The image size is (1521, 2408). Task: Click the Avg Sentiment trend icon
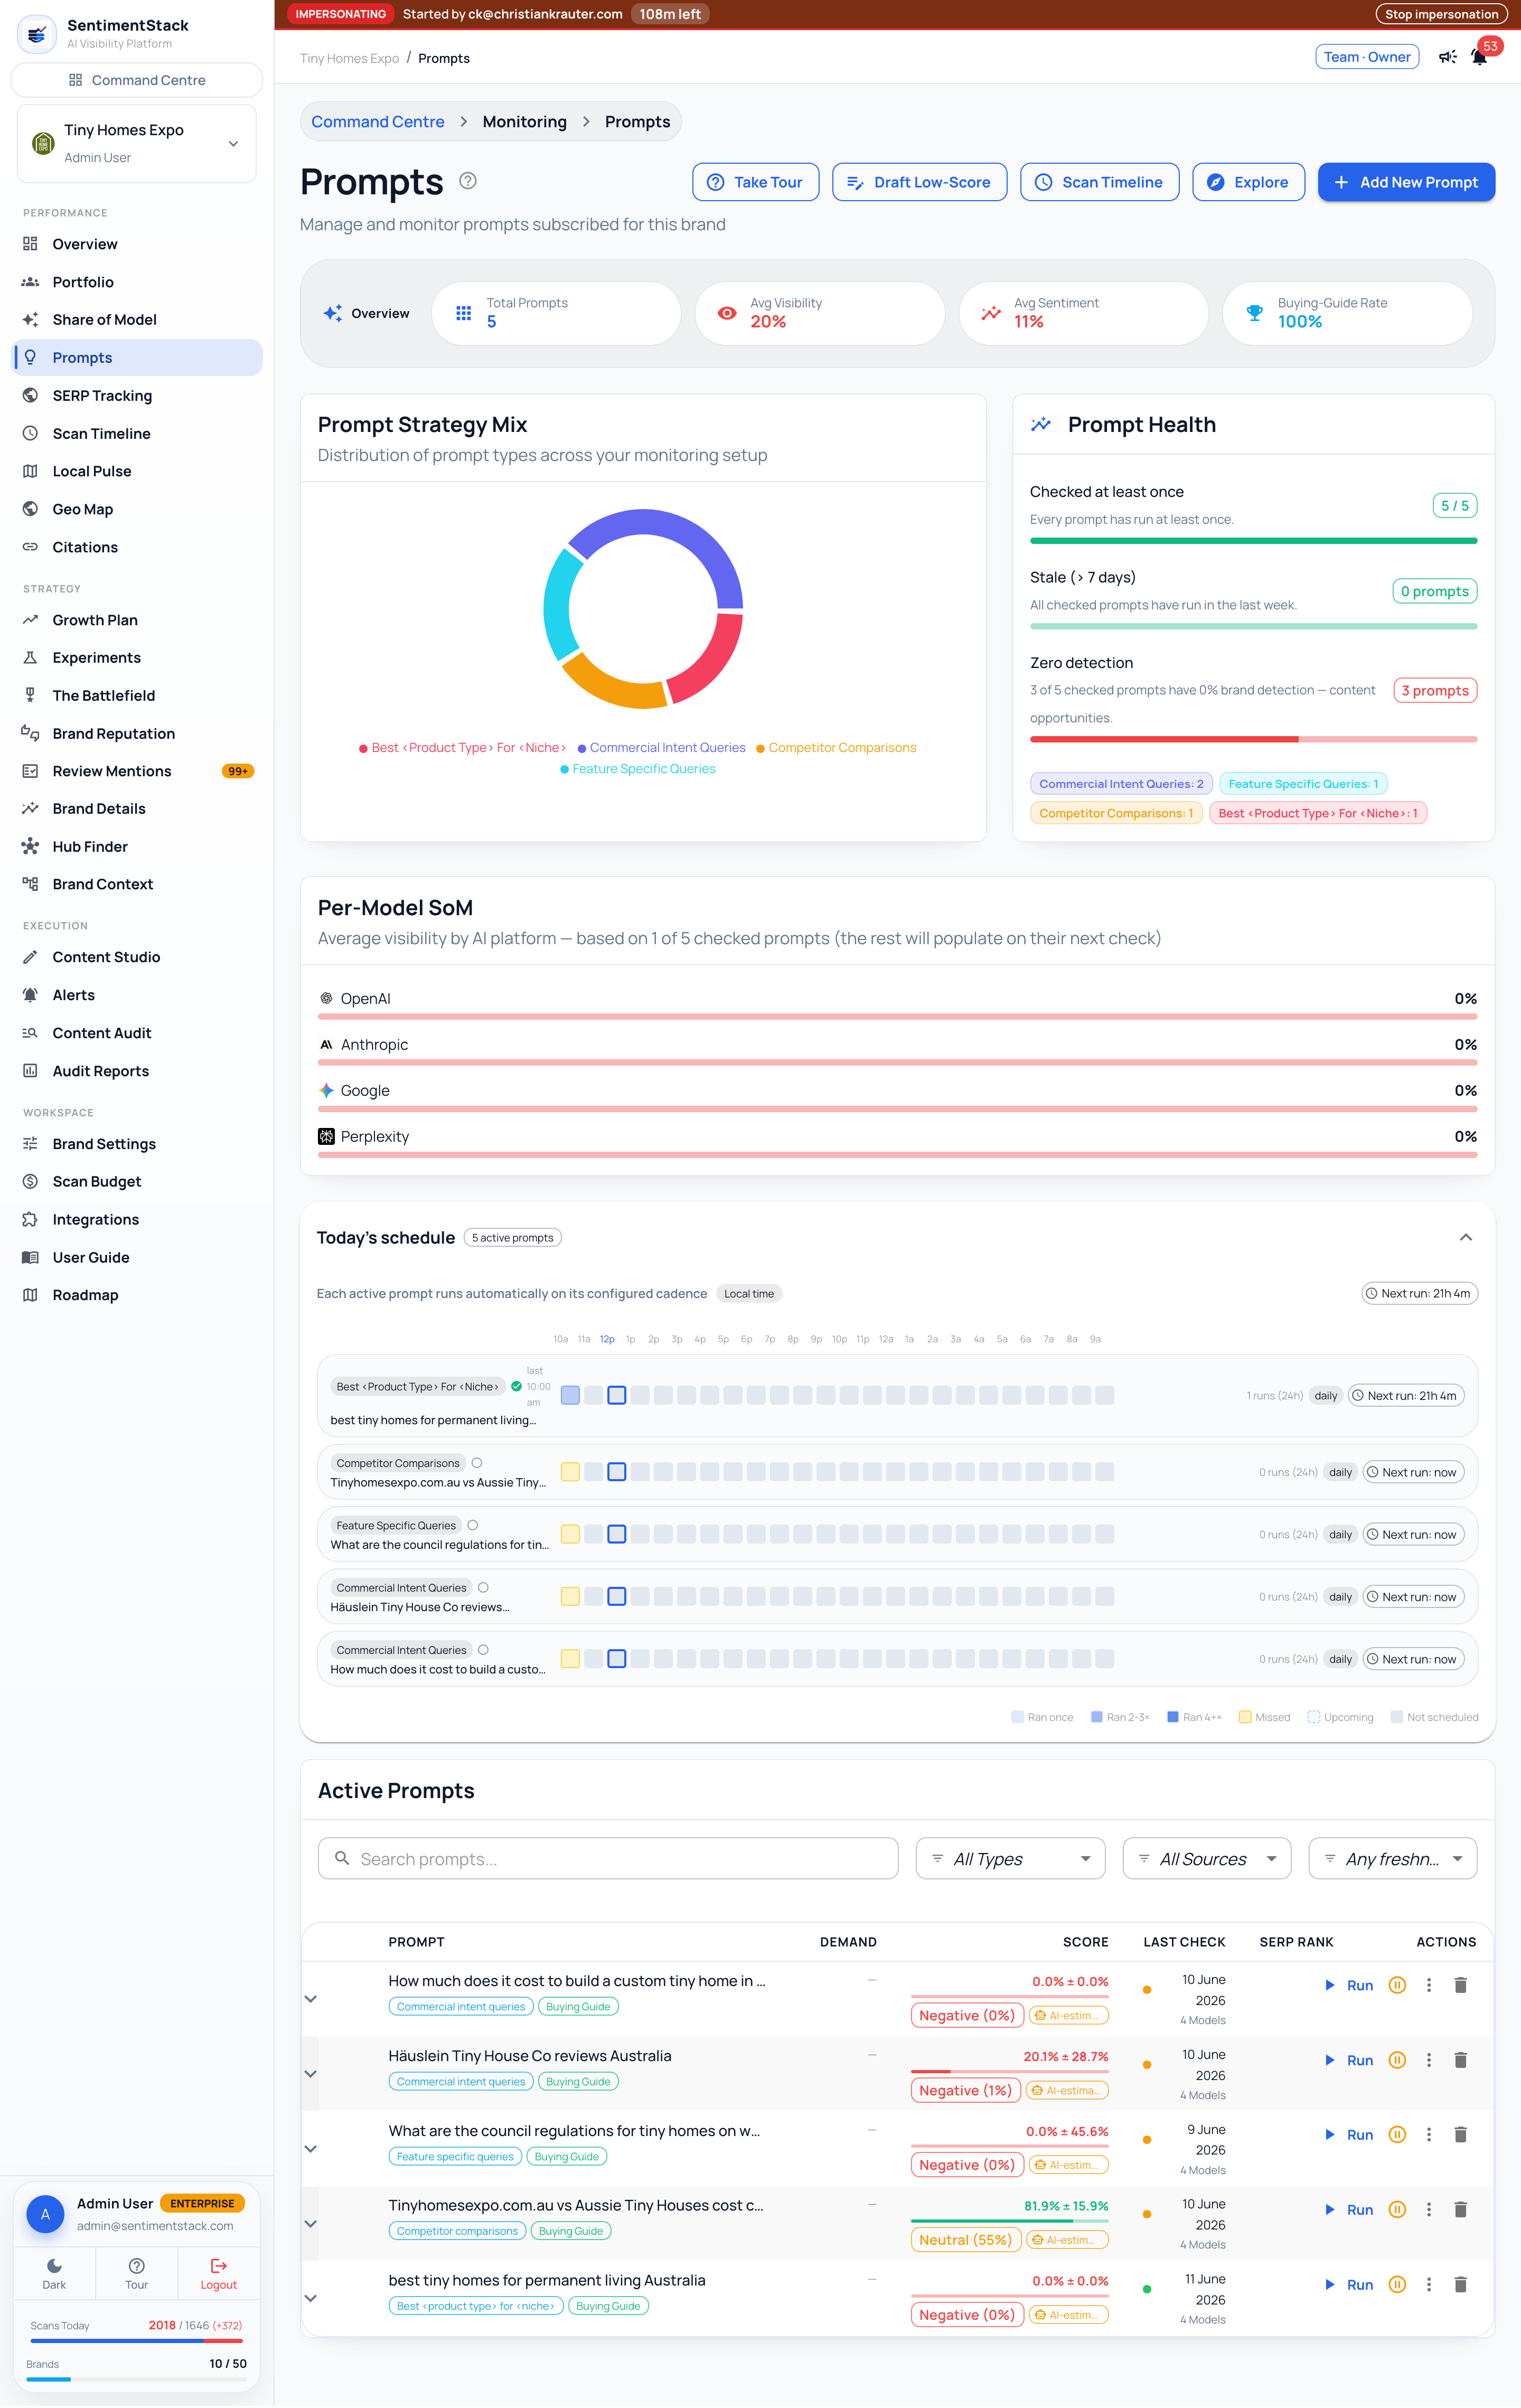[x=990, y=313]
